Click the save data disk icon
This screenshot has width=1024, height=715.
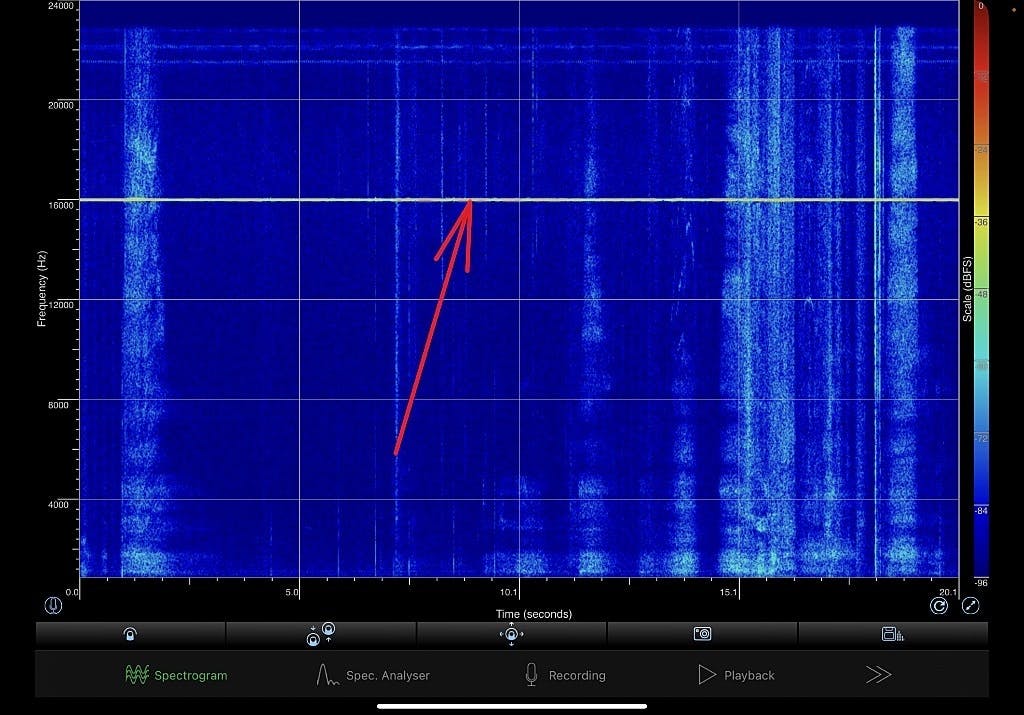point(892,633)
